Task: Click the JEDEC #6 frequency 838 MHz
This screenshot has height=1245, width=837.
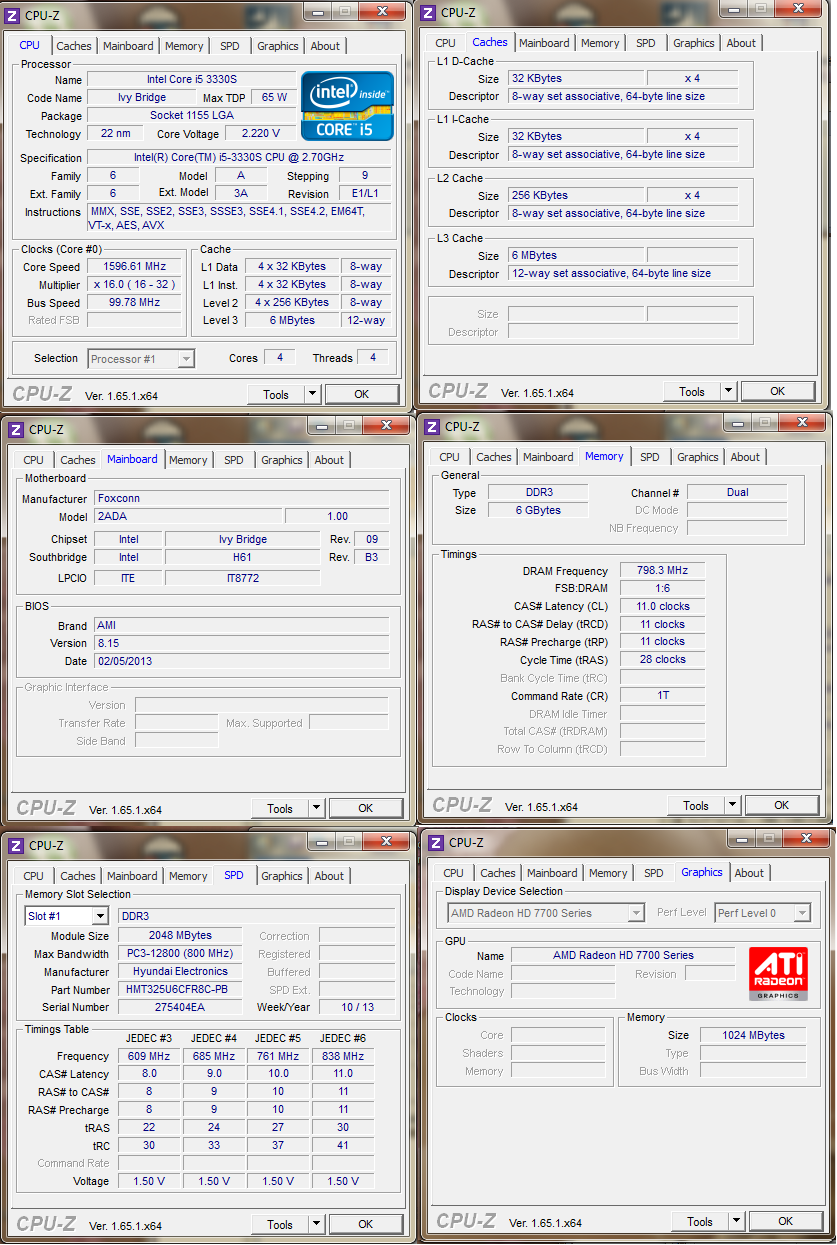Action: (x=343, y=1056)
